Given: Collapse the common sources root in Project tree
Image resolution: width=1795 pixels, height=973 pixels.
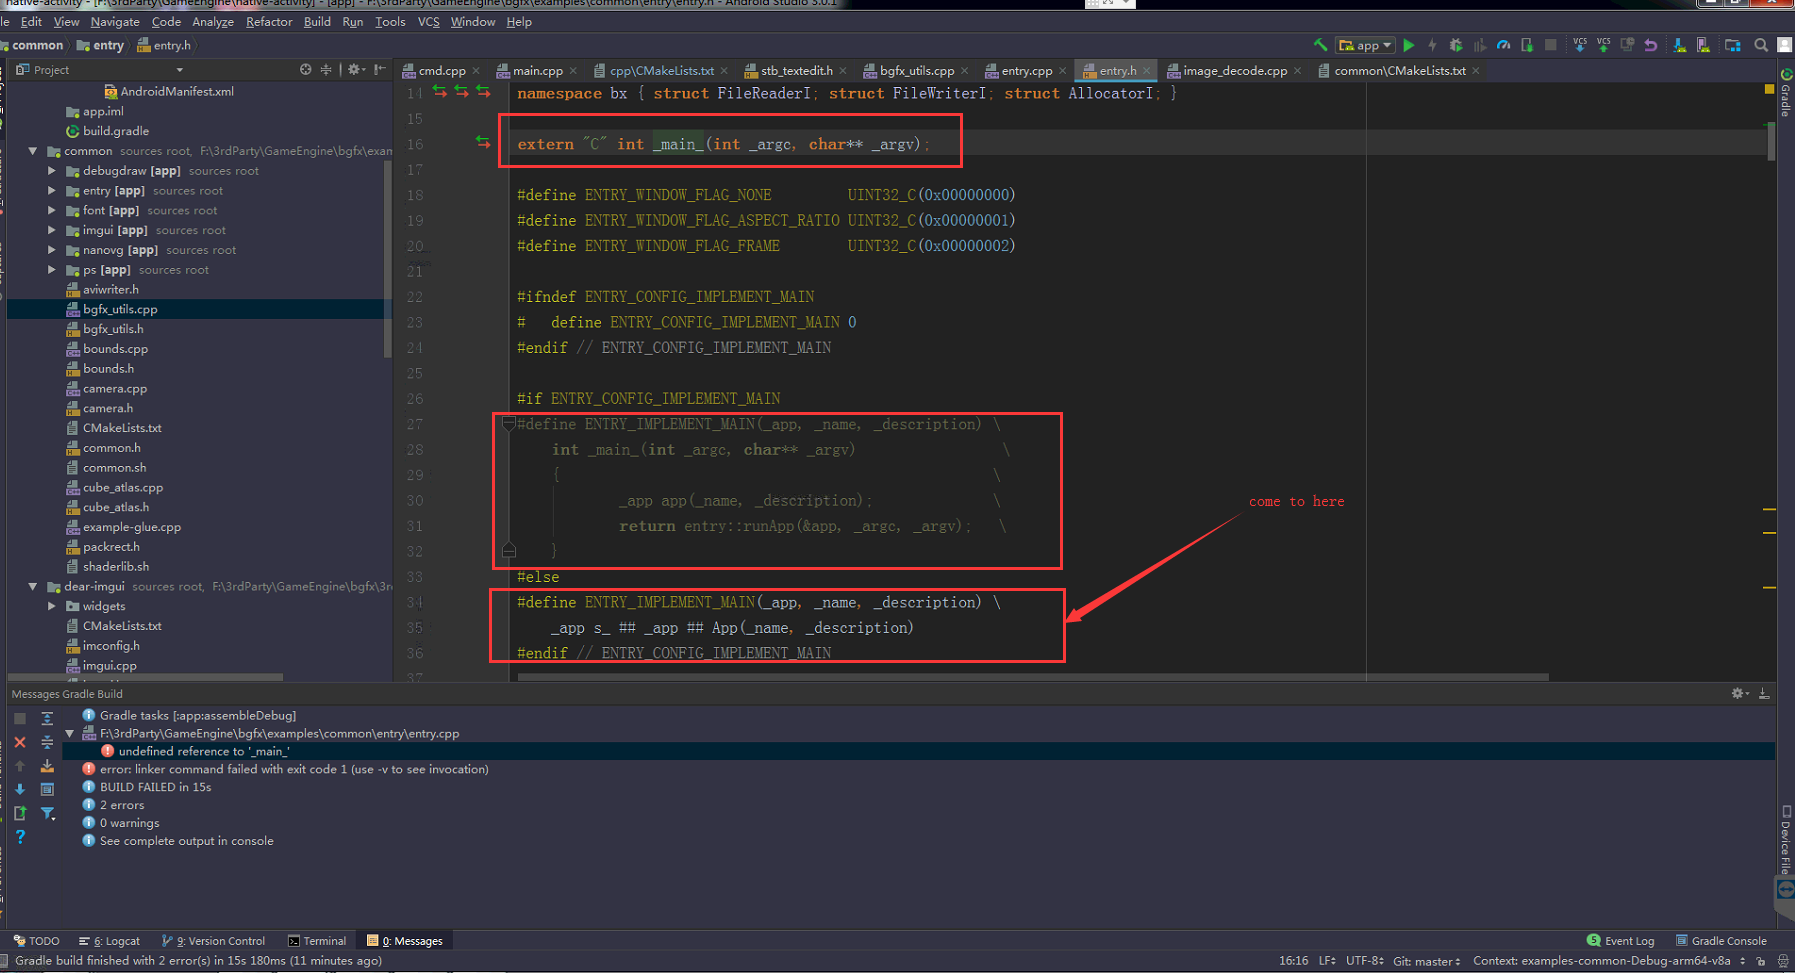Looking at the screenshot, I should click(34, 151).
